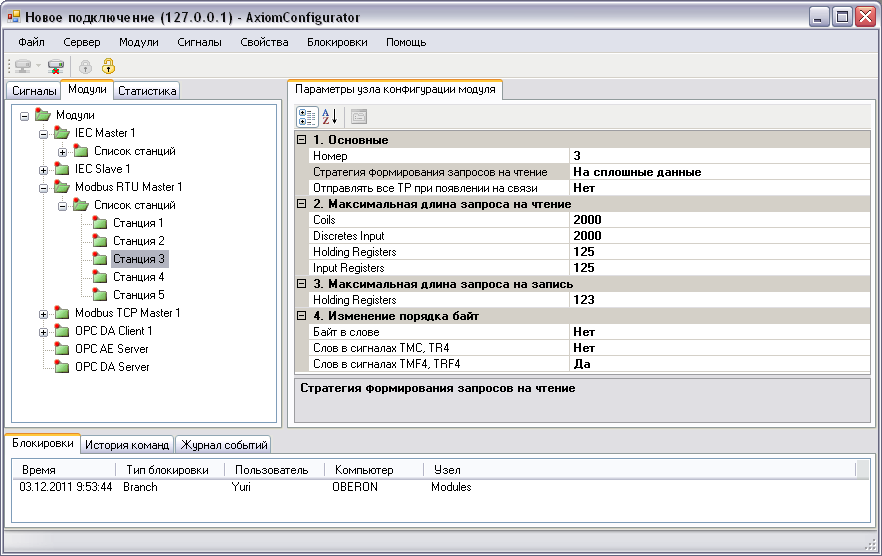Sort properties alphabetically with A-Z icon

coord(328,116)
